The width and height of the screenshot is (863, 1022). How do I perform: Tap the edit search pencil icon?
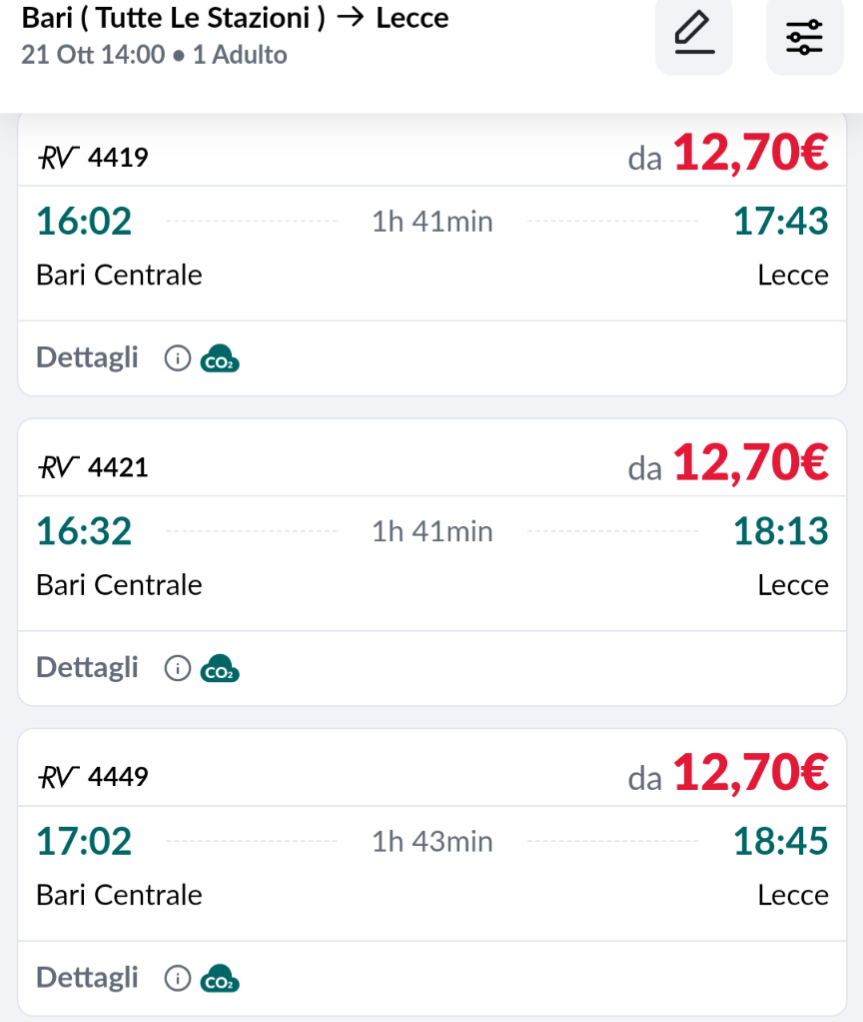[694, 36]
